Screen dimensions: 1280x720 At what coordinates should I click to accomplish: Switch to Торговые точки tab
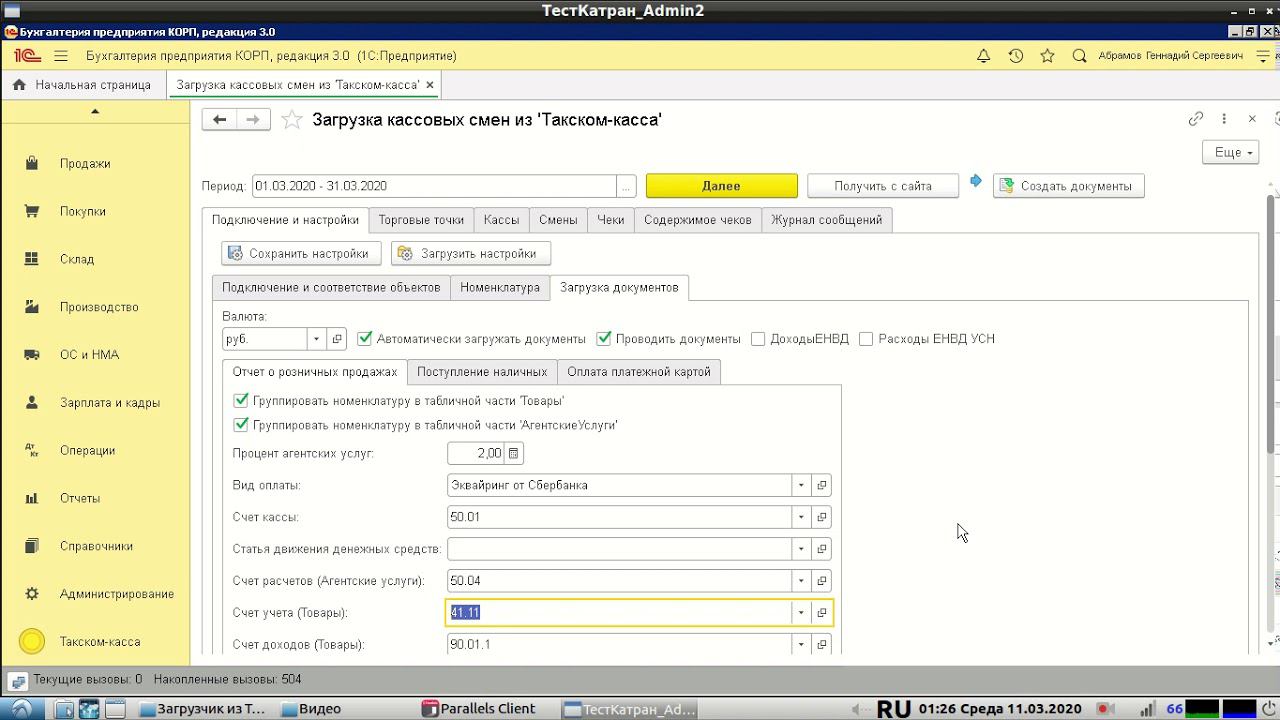[x=421, y=220]
